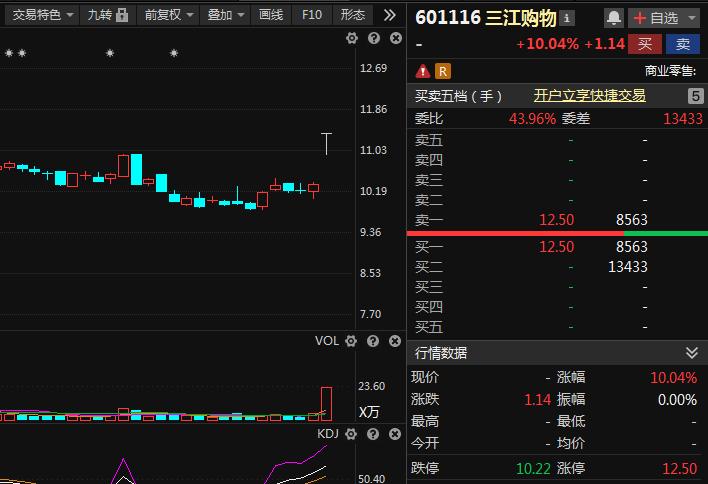708x484 pixels.
Task: Click the red 买 buy button
Action: [645, 44]
